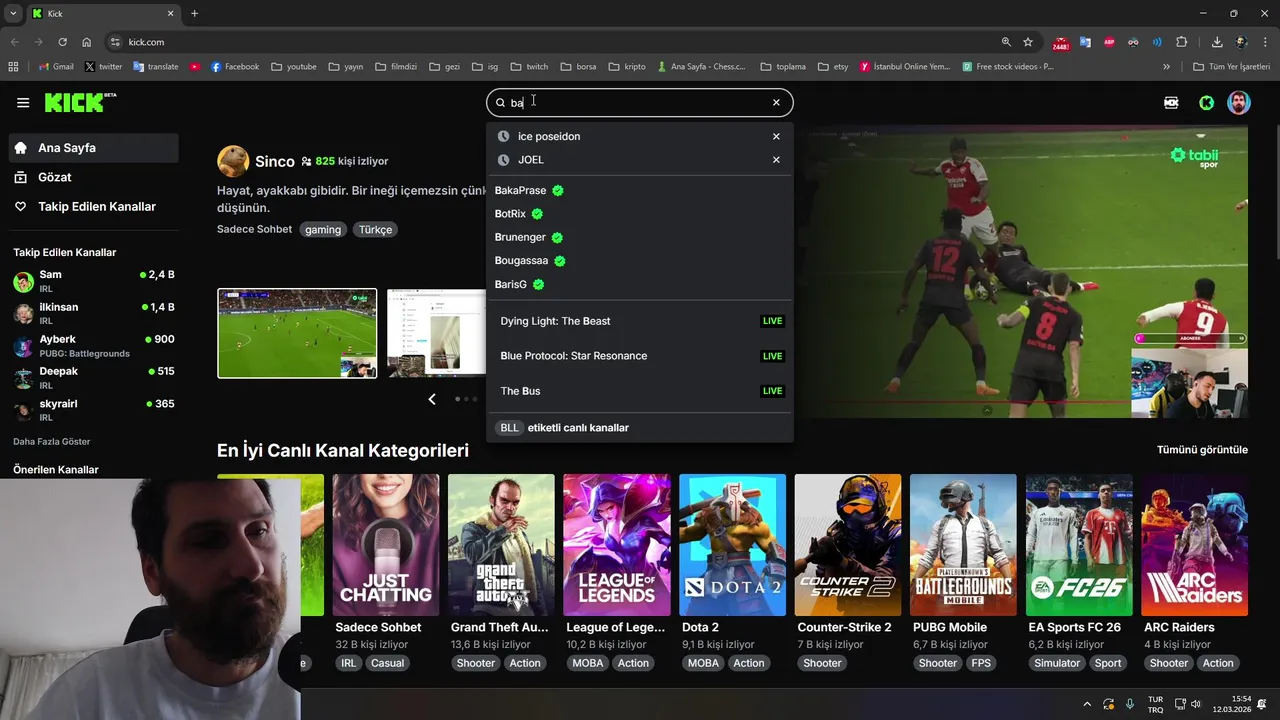Click the featured stream video player
Screen dimensions: 1280x720
click(1021, 271)
